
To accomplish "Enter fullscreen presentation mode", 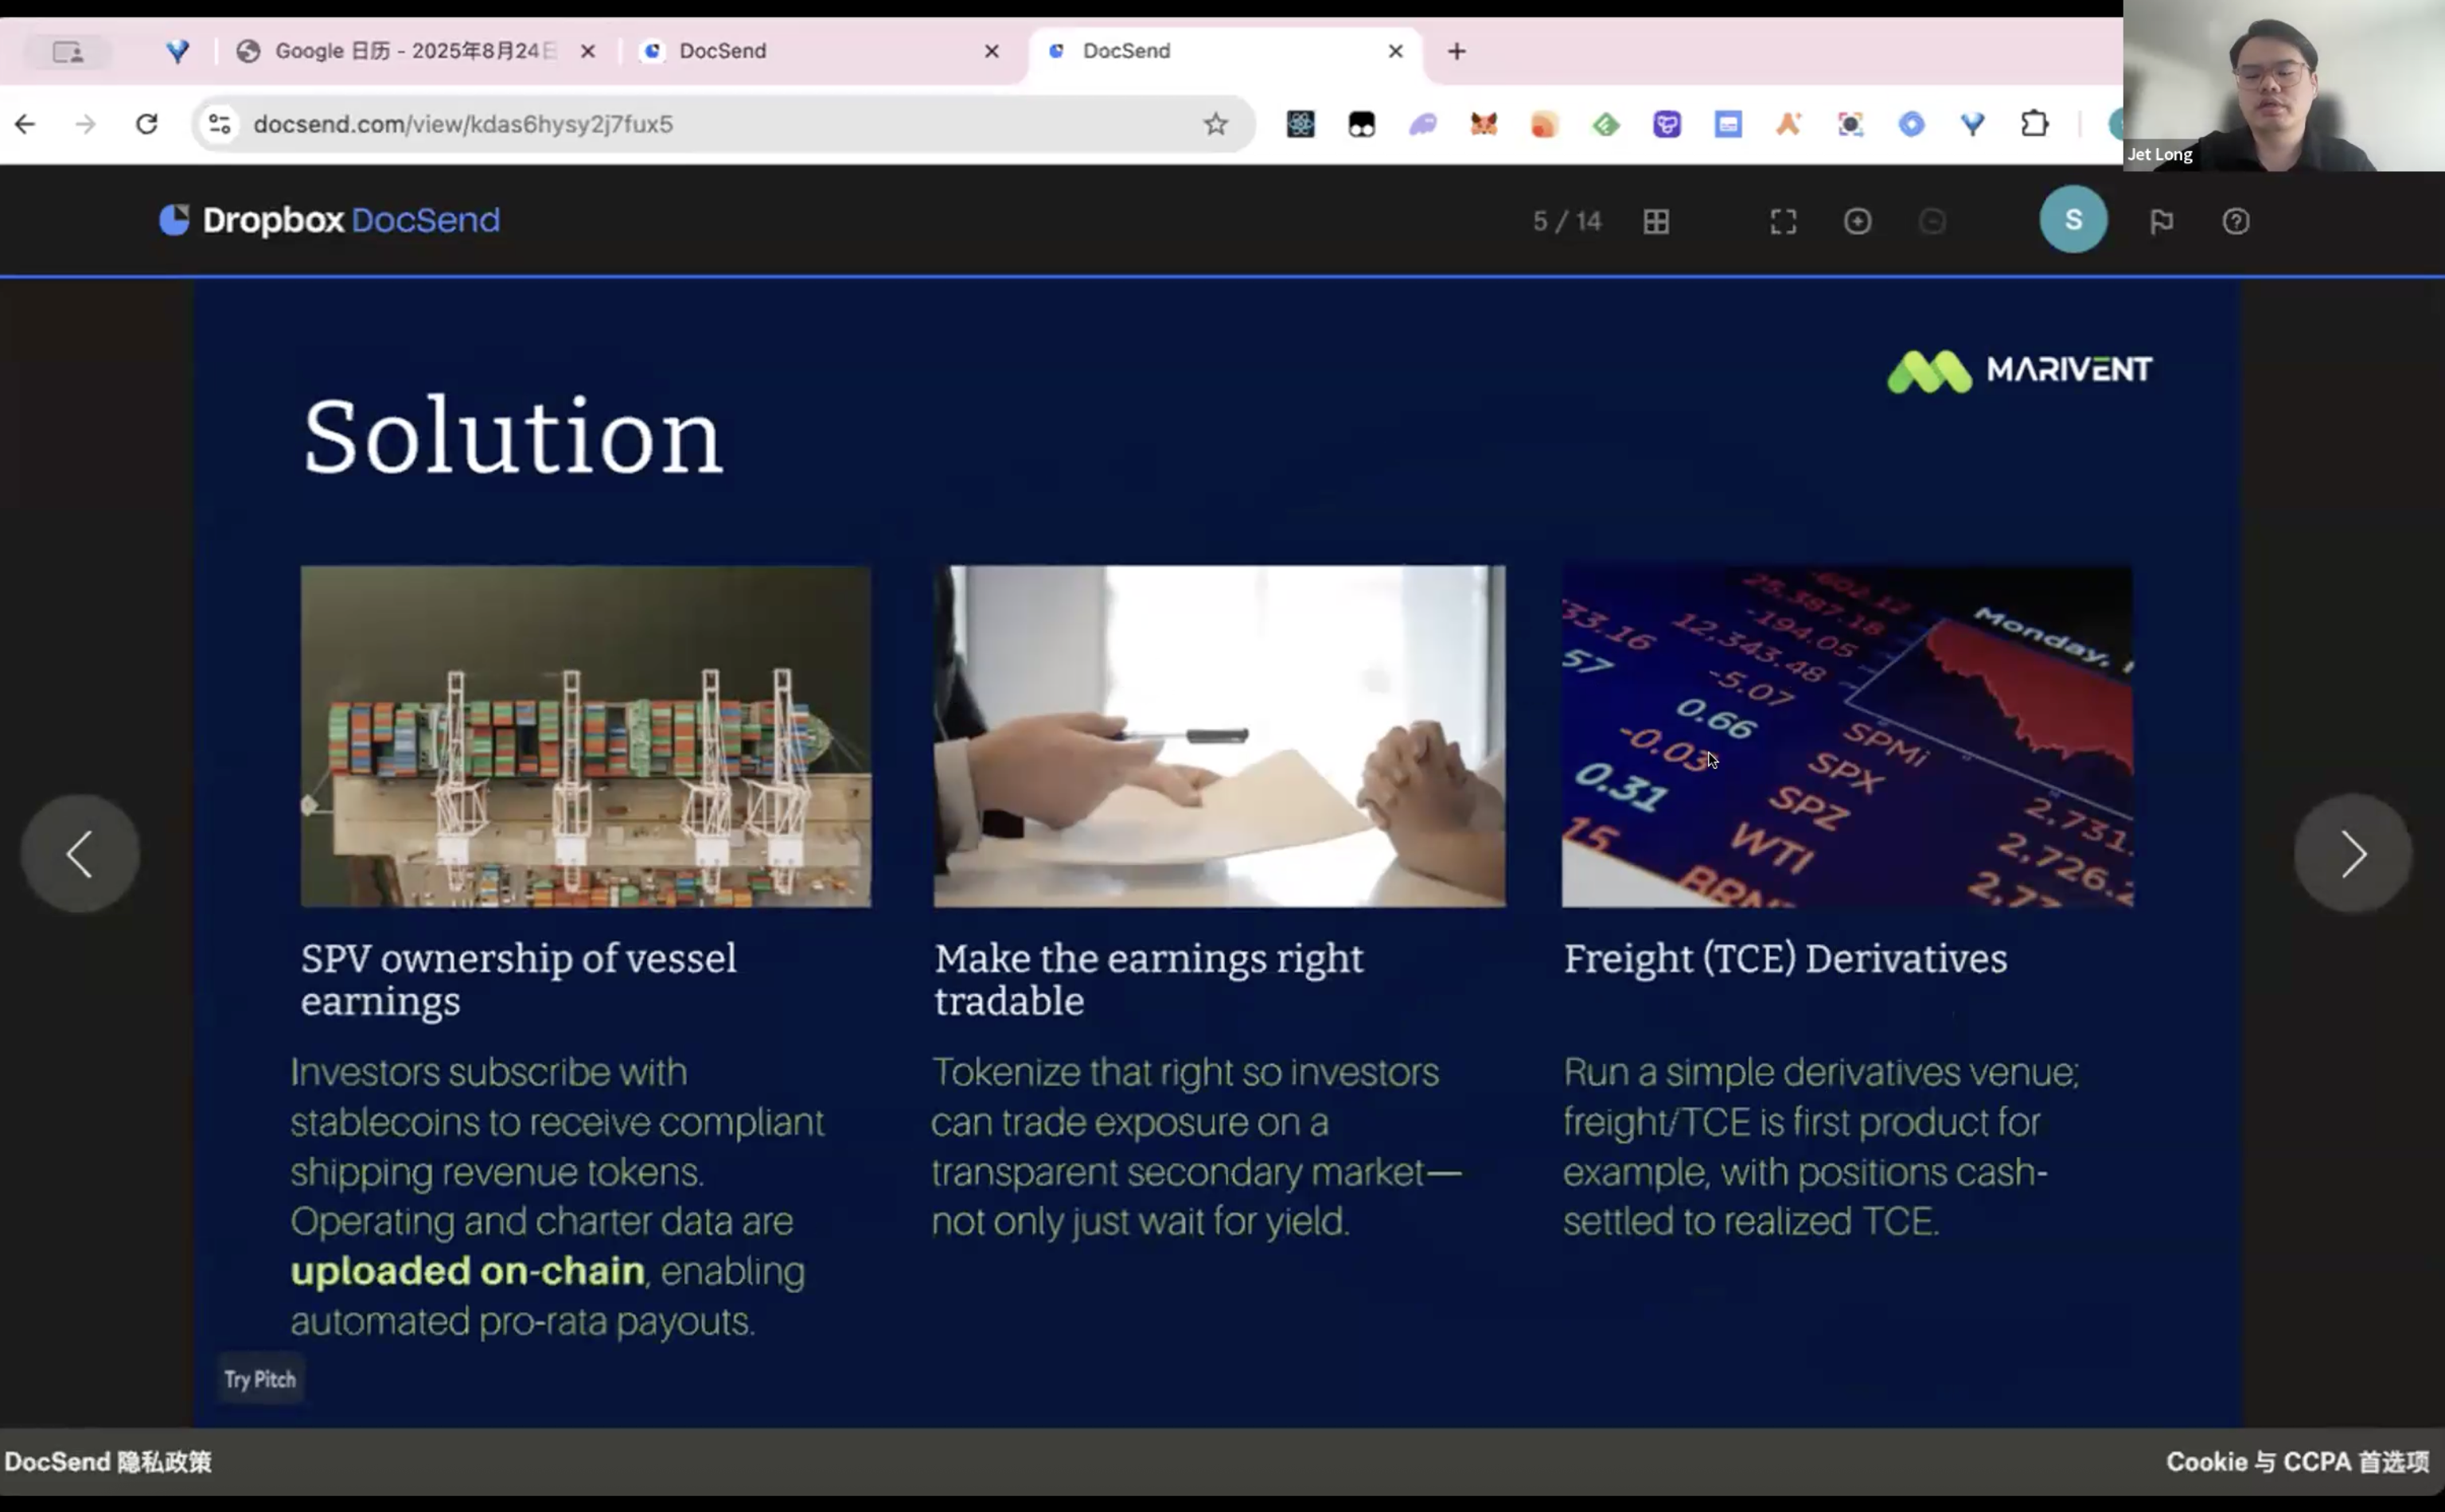I will click(x=1783, y=221).
